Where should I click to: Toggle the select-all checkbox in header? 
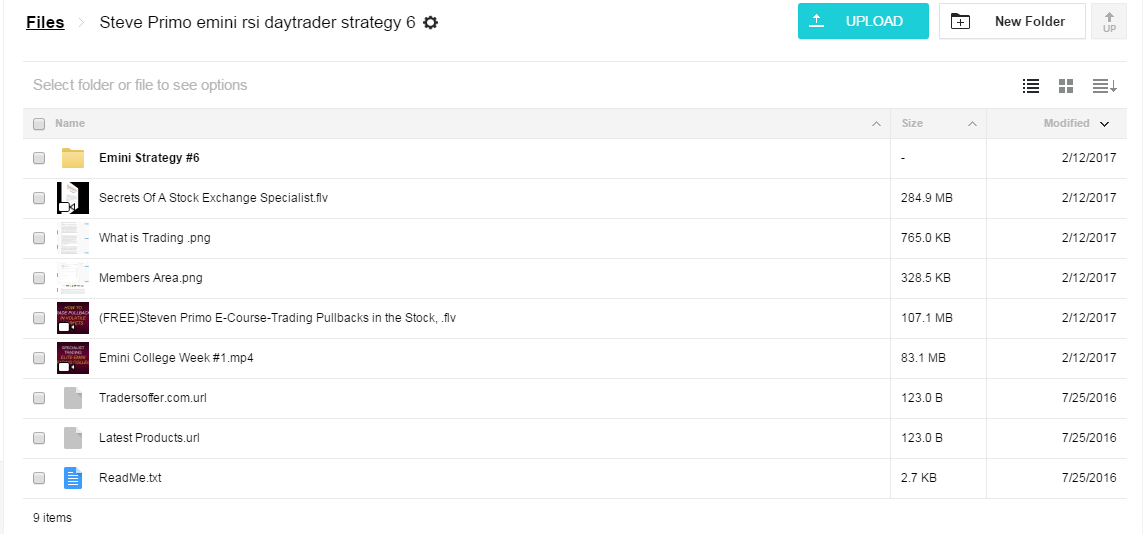click(x=39, y=124)
